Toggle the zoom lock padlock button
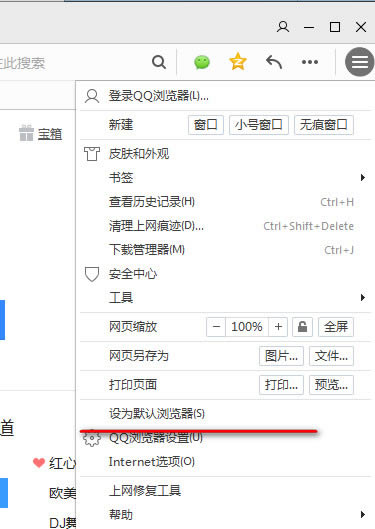Viewport: 375px width, 529px height. (x=302, y=327)
